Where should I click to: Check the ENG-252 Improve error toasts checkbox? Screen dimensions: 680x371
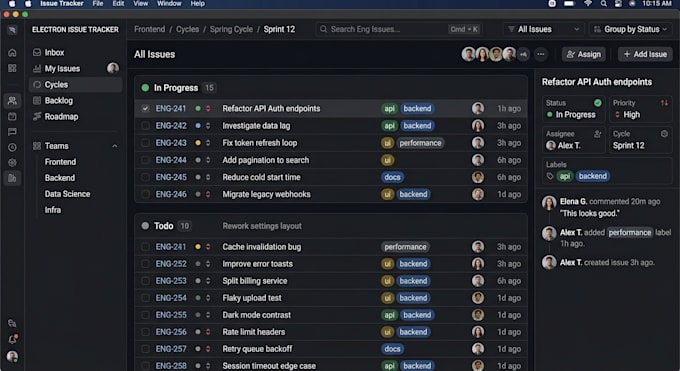[x=145, y=264]
